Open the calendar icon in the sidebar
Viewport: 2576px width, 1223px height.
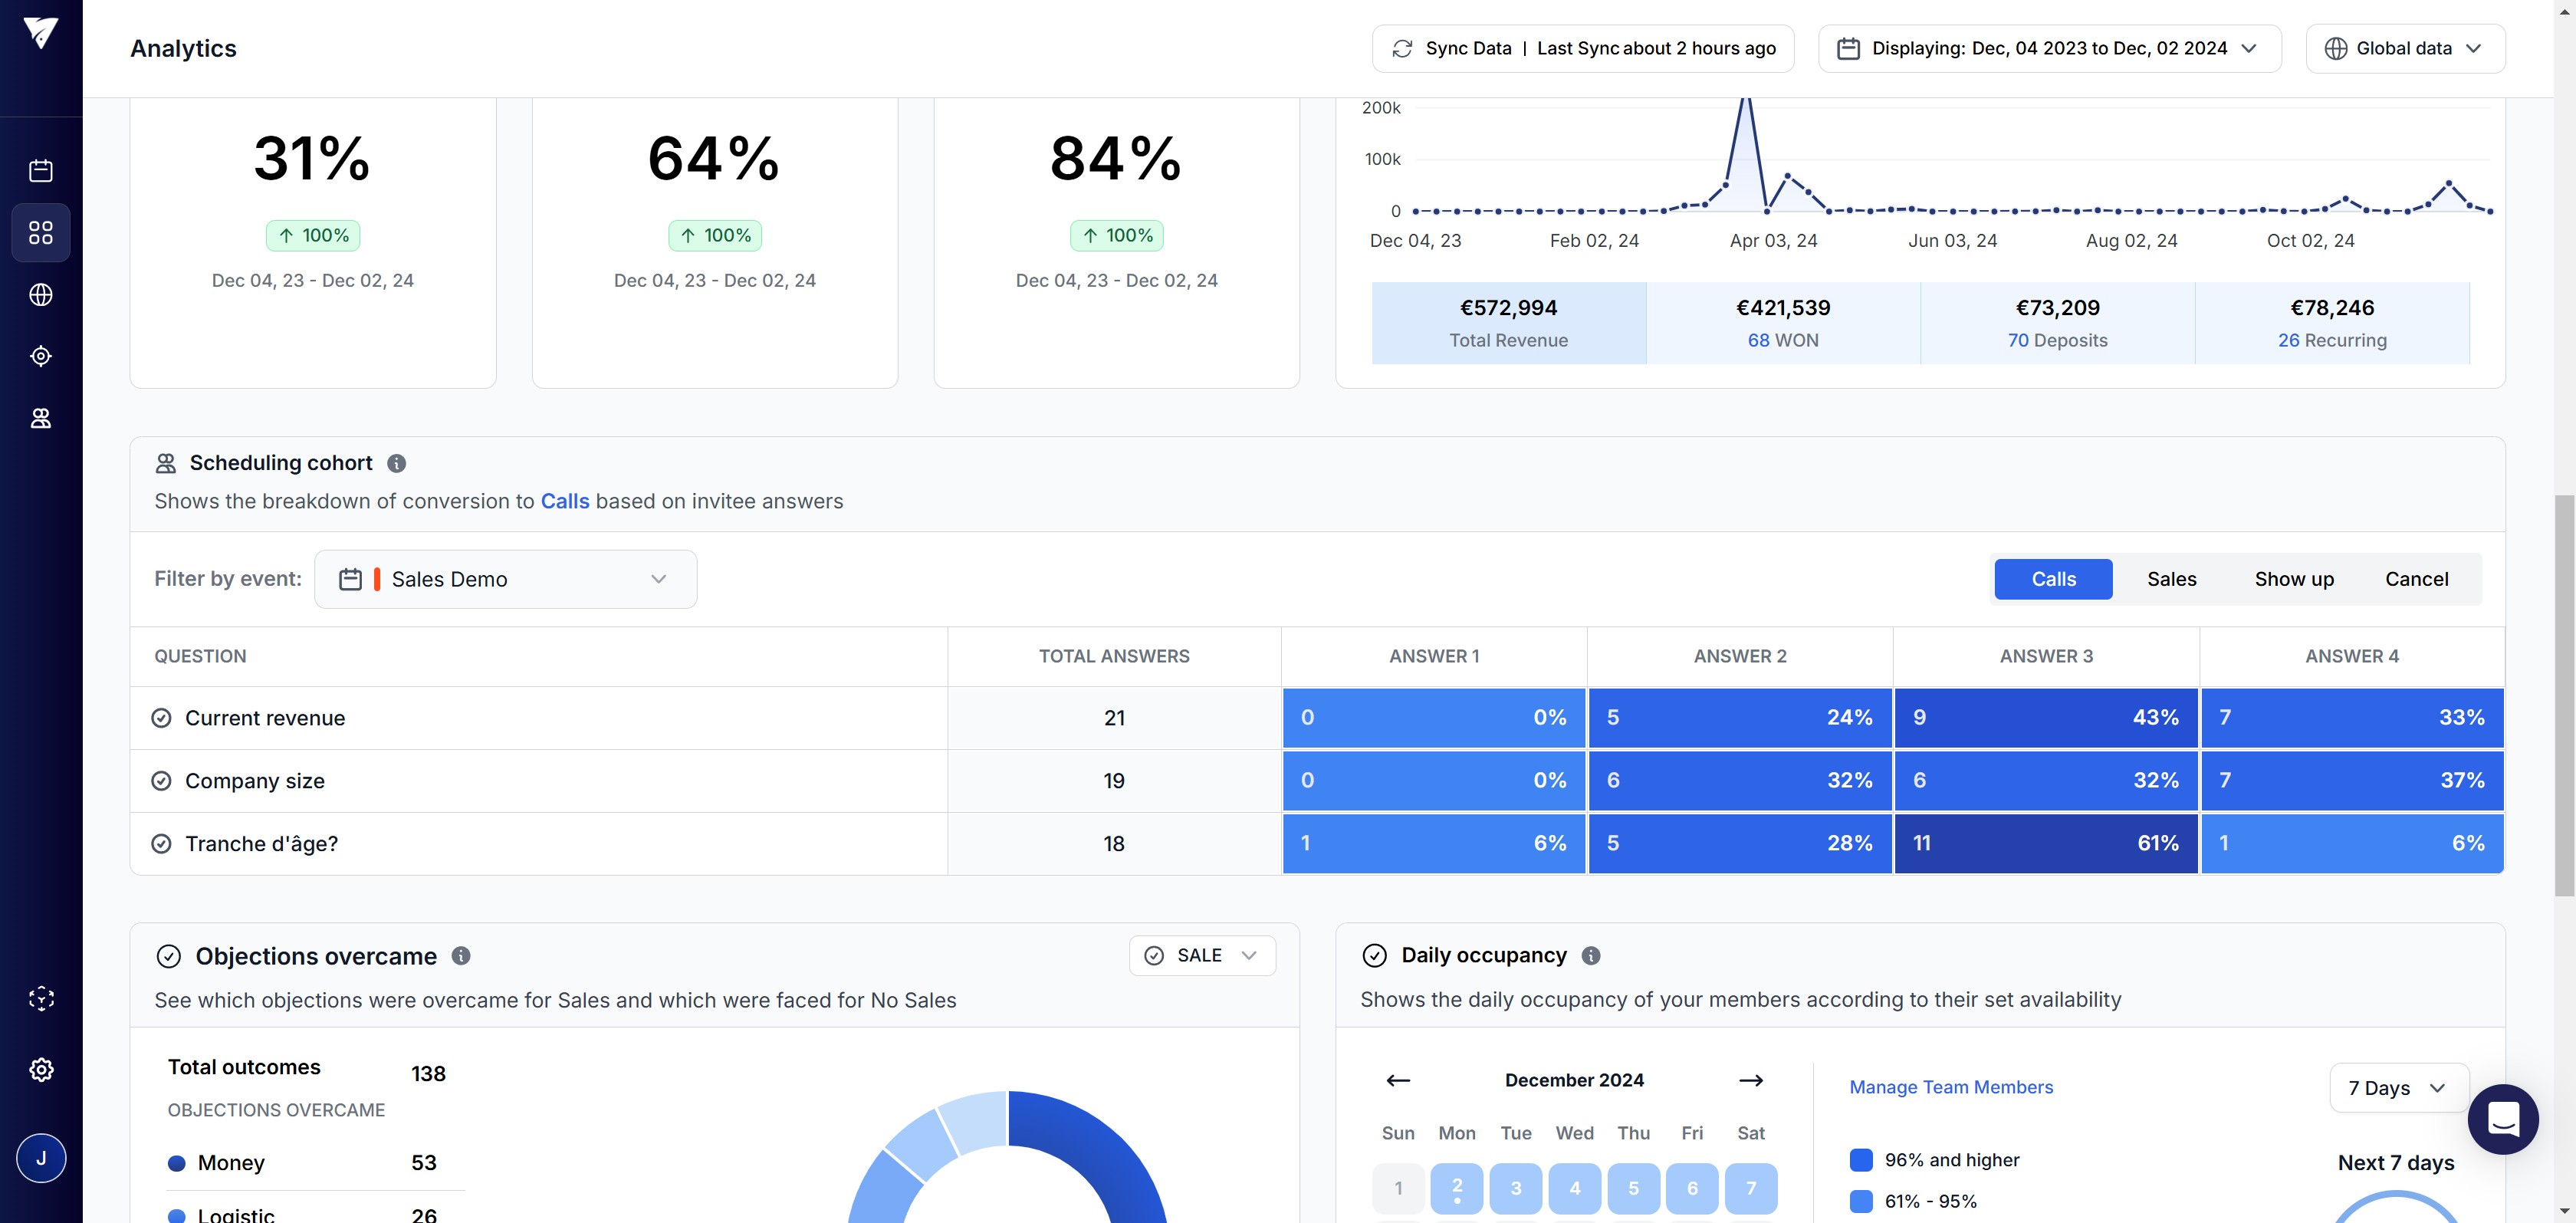41,171
